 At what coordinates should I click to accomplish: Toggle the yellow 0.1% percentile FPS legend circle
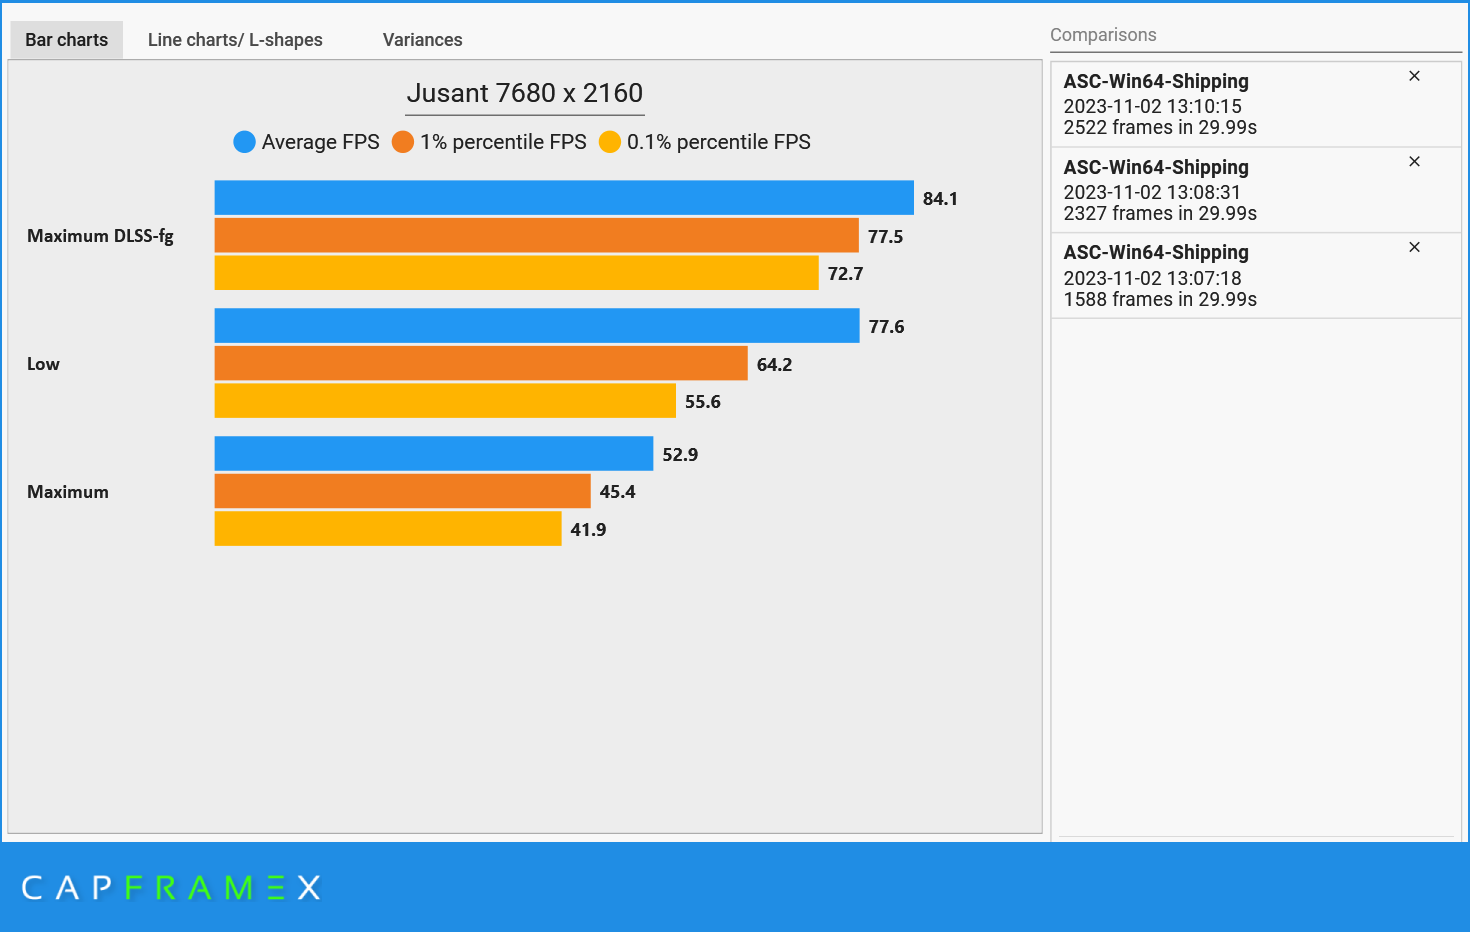610,142
